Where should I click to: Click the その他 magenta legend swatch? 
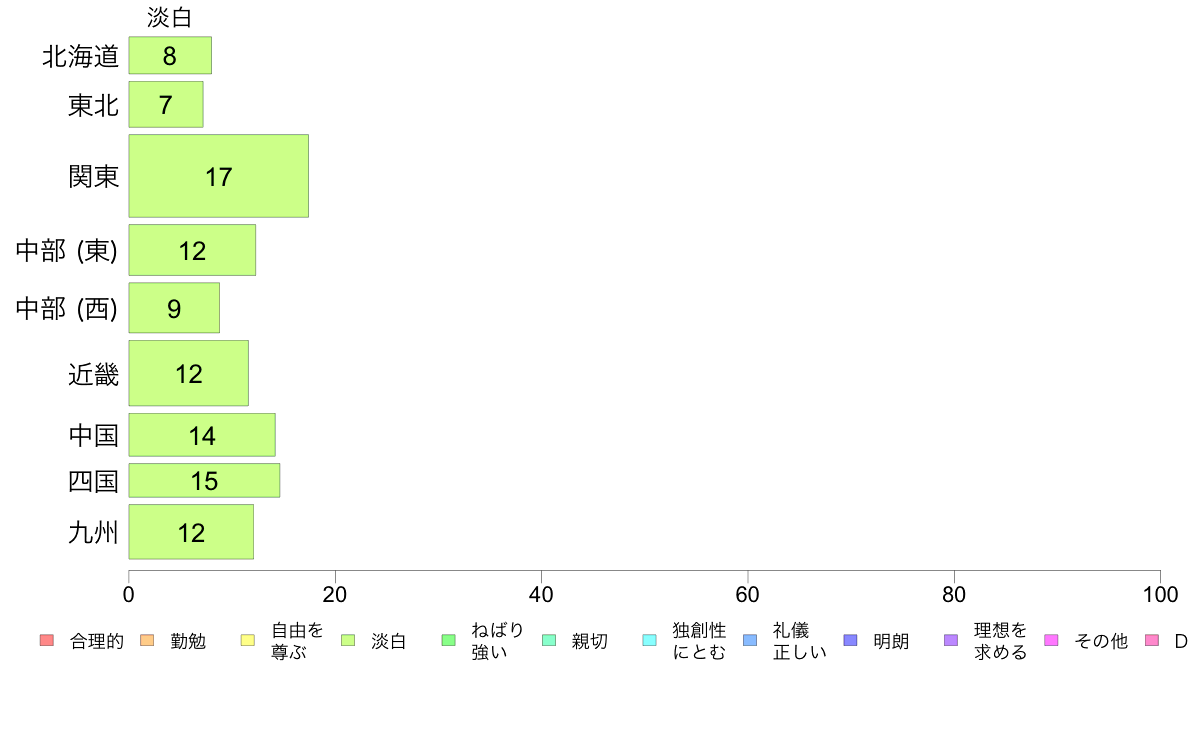1052,640
